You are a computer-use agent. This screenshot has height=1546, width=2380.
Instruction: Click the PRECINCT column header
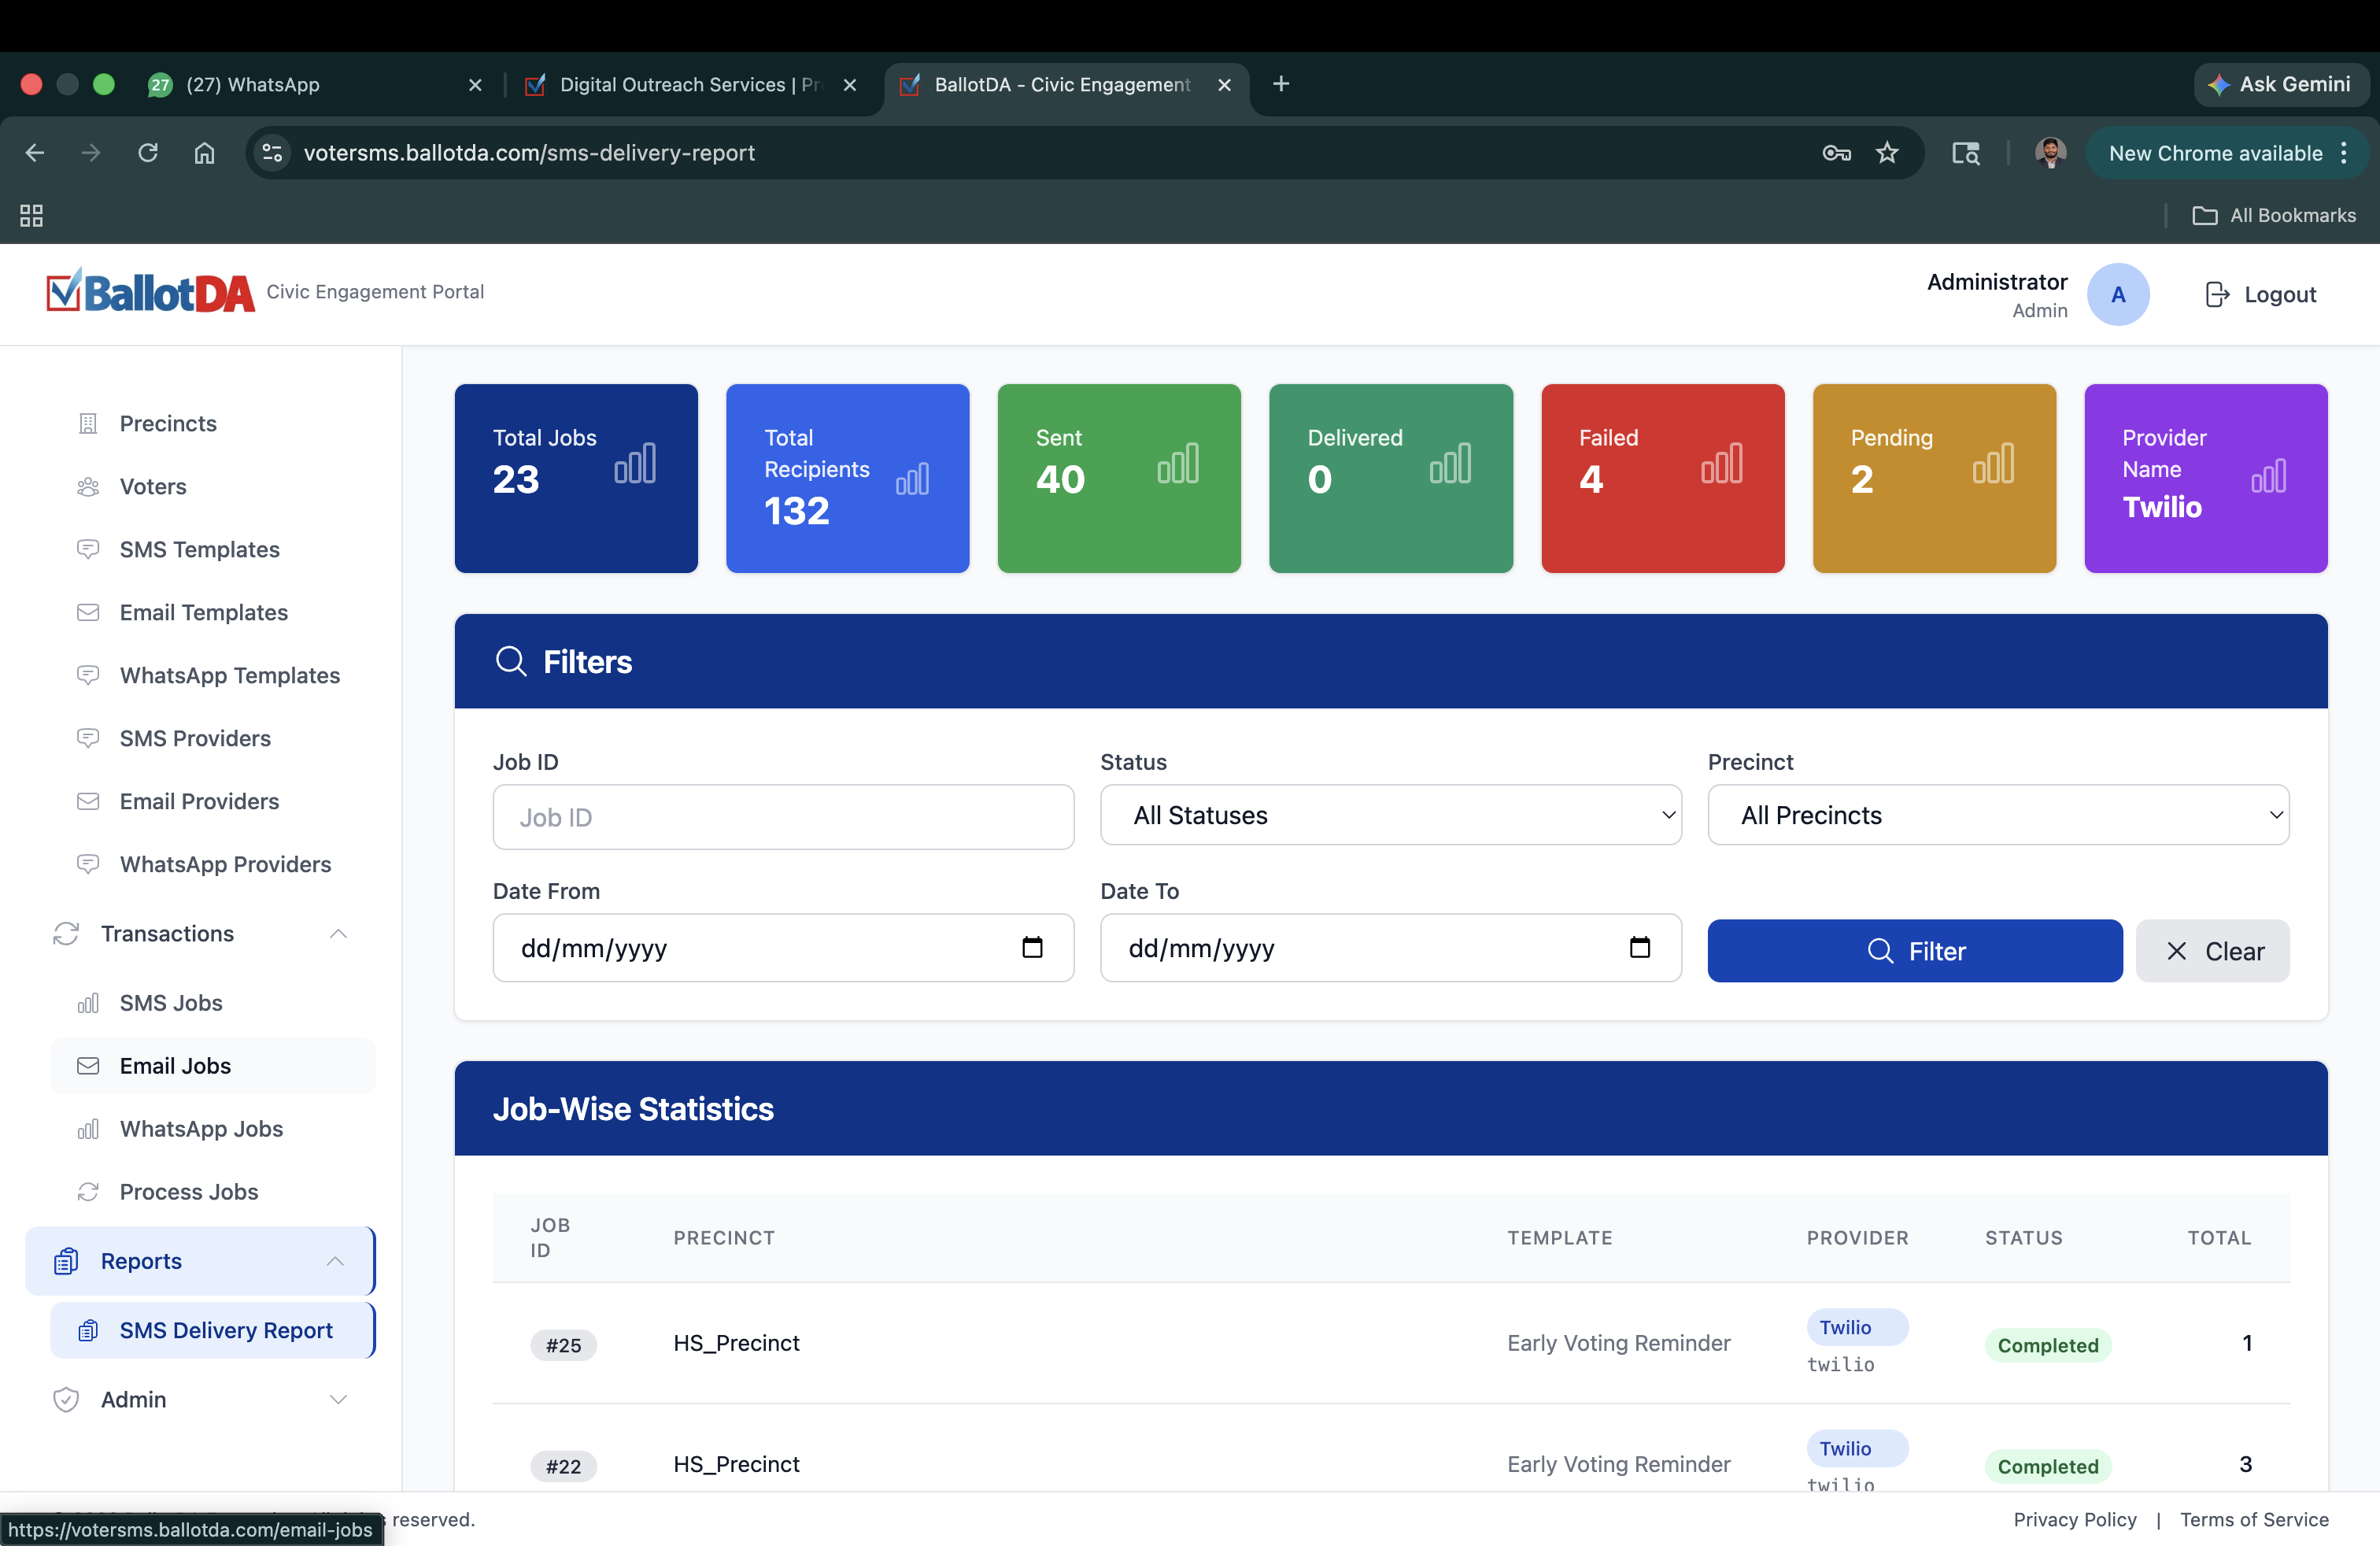pyautogui.click(x=724, y=1237)
